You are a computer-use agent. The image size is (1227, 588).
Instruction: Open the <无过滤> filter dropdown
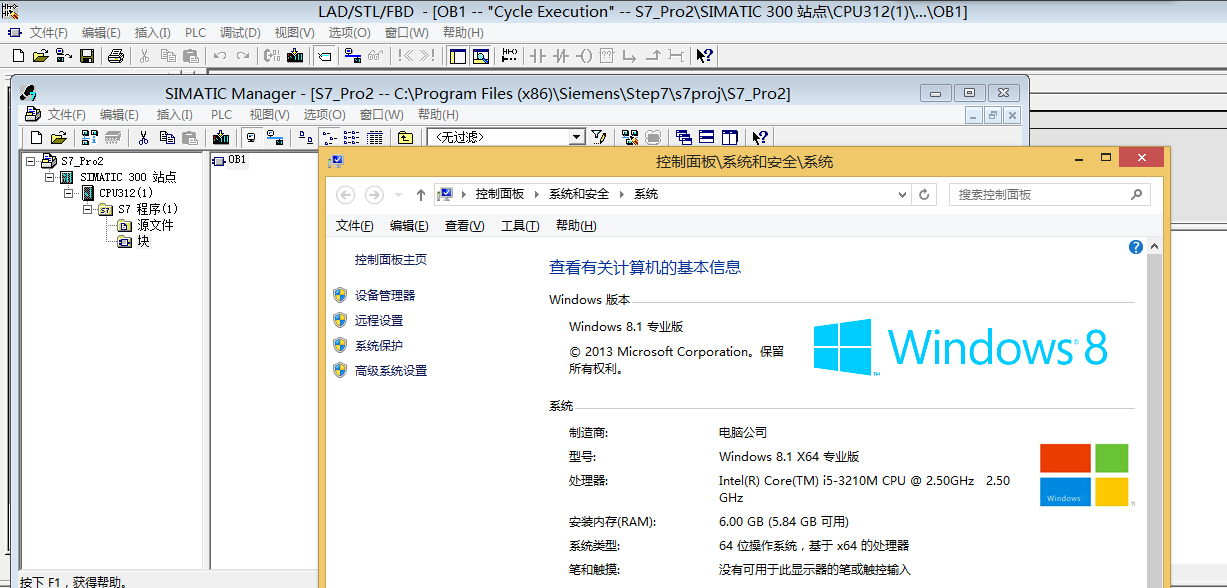(577, 137)
